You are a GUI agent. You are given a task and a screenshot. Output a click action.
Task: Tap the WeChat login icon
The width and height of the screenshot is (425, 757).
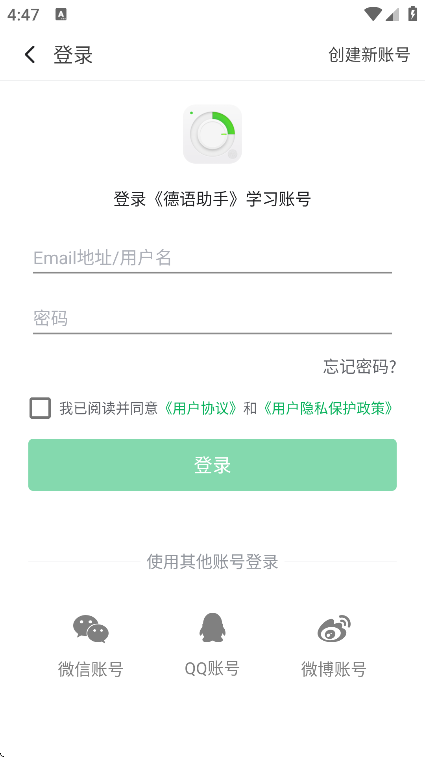(91, 629)
